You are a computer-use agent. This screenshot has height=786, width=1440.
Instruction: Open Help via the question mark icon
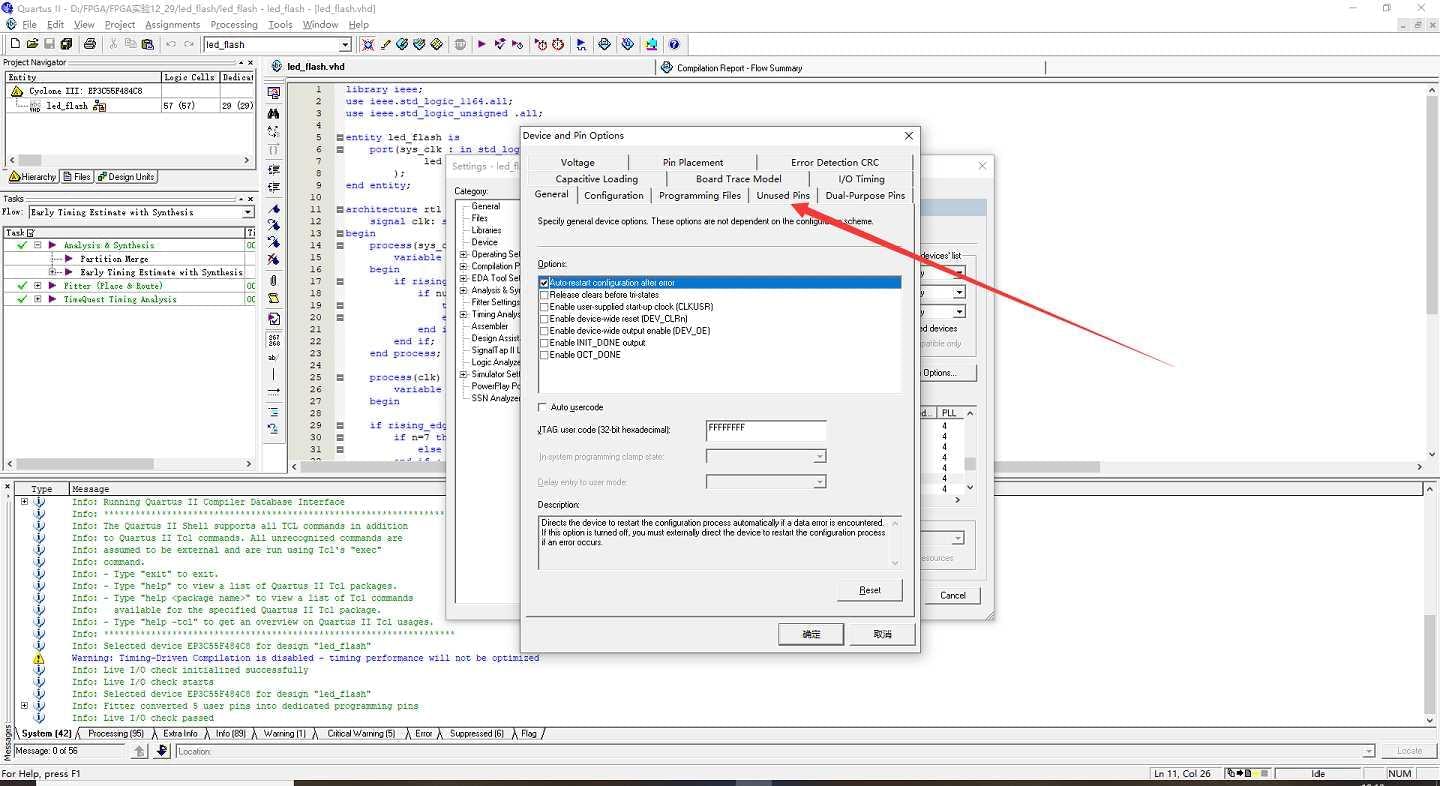(674, 44)
